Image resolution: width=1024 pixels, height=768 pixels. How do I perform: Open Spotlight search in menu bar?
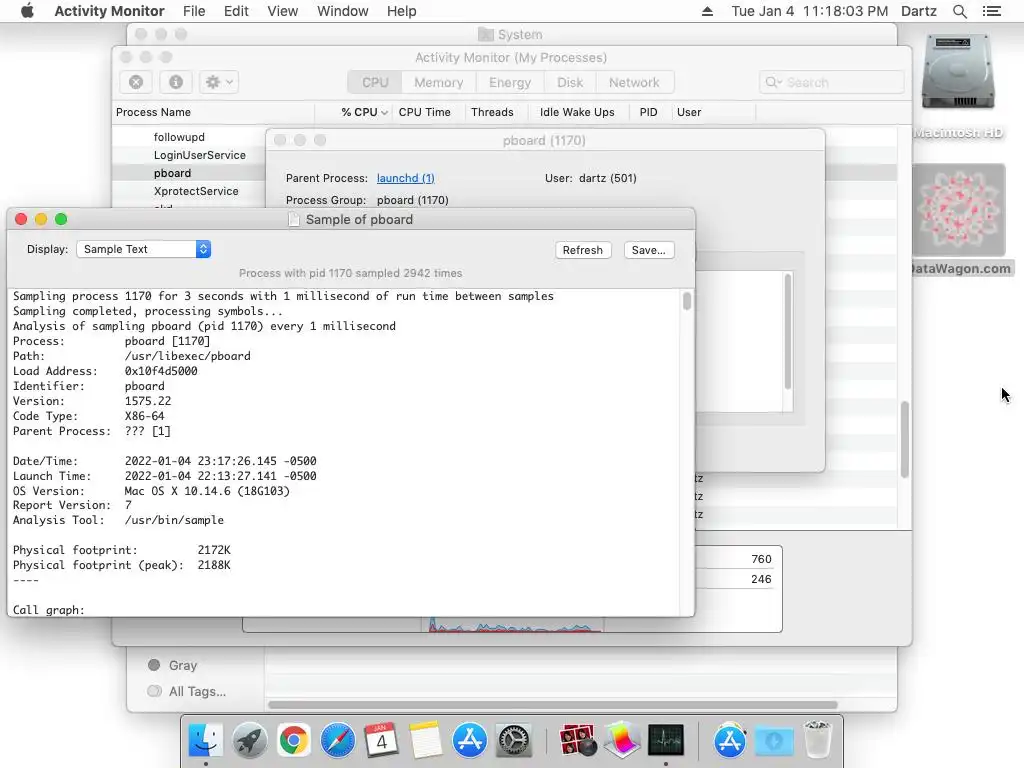(x=959, y=11)
